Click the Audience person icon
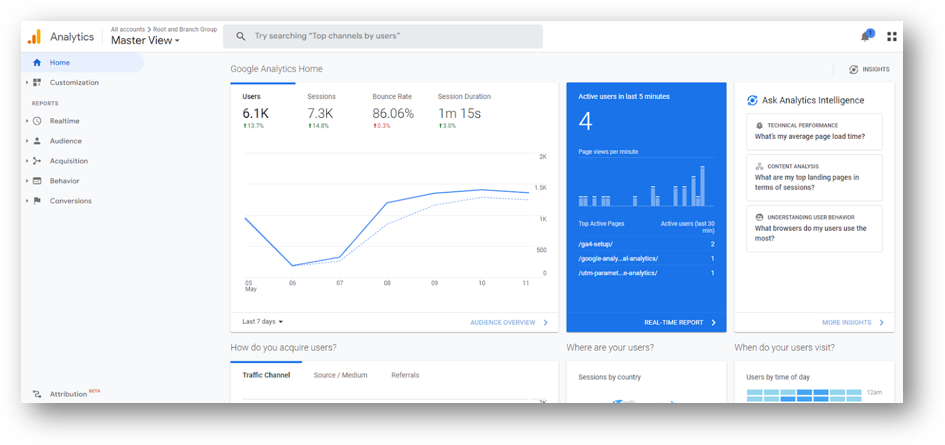945x445 pixels. [37, 141]
